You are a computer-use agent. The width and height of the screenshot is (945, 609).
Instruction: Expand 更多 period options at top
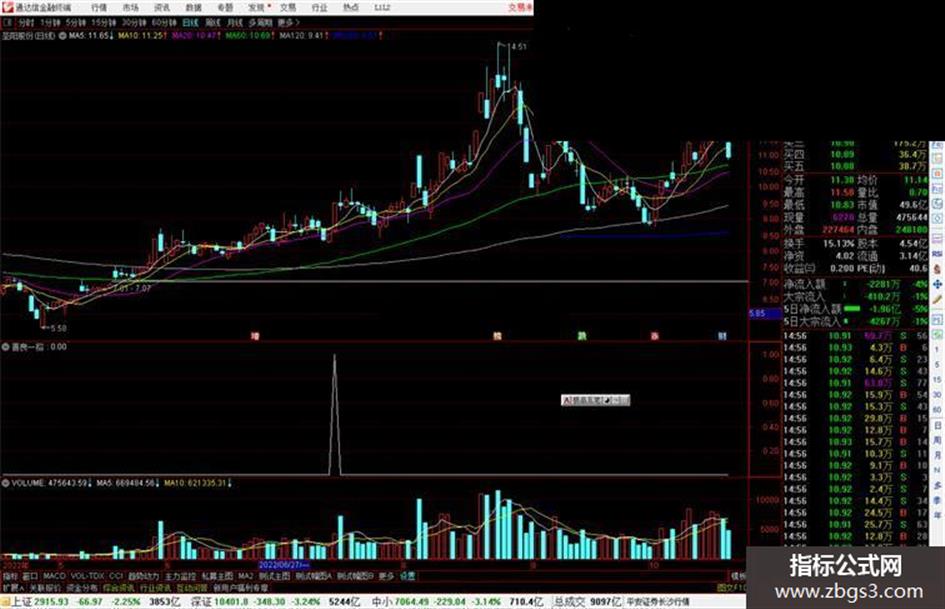288,22
